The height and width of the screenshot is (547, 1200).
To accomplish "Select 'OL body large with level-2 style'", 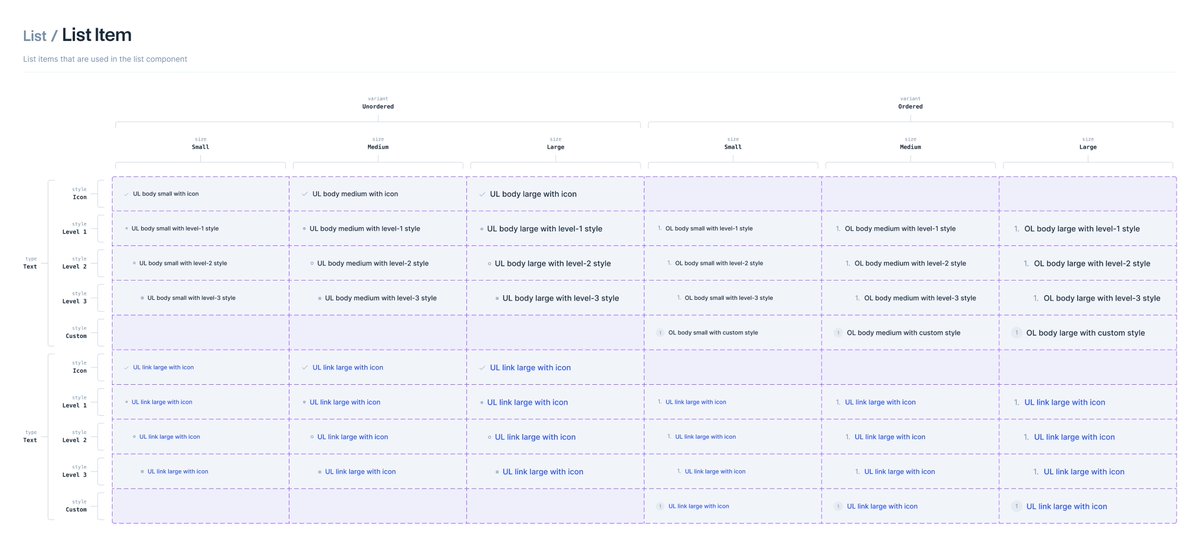I will click(x=1092, y=264).
